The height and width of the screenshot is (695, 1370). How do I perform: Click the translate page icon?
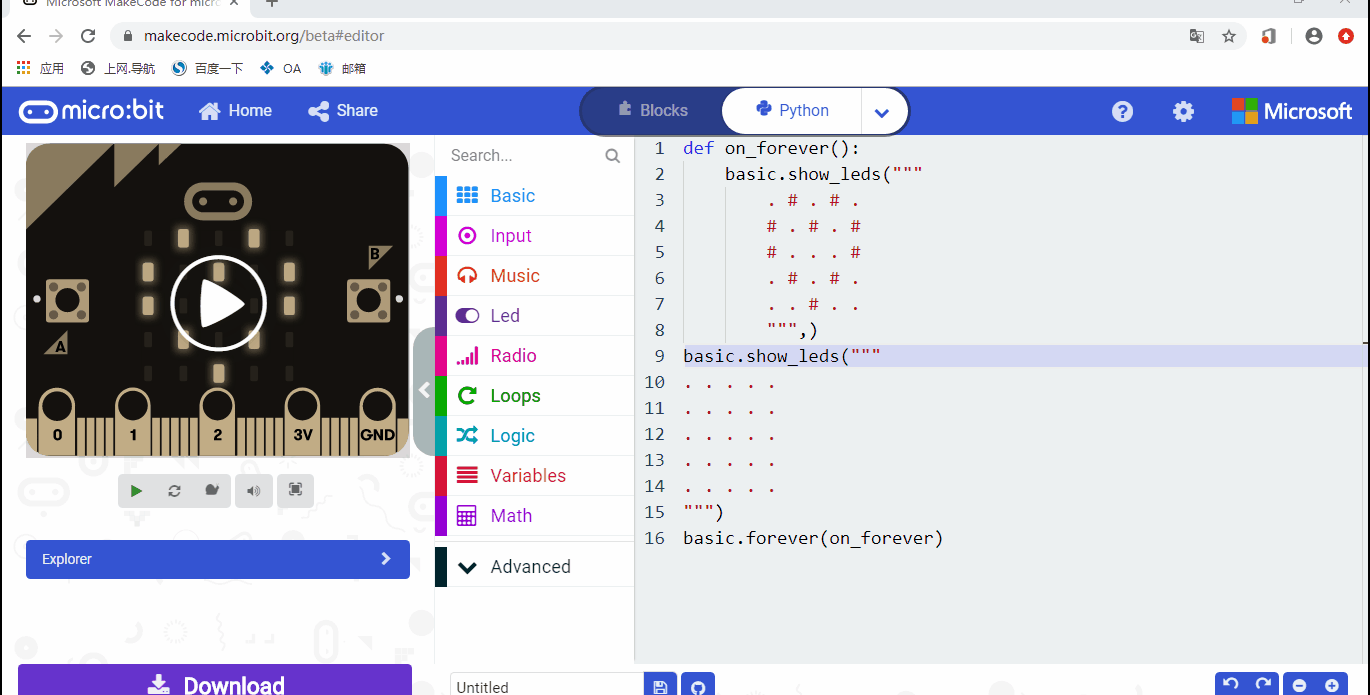(x=1197, y=36)
